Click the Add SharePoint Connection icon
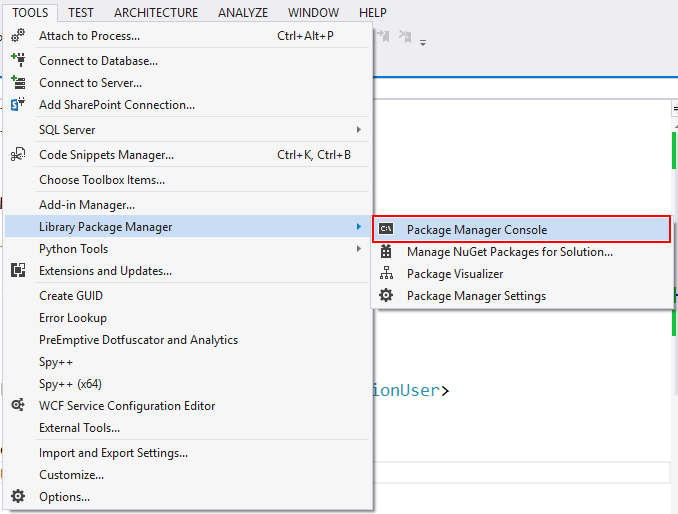 click(x=18, y=104)
